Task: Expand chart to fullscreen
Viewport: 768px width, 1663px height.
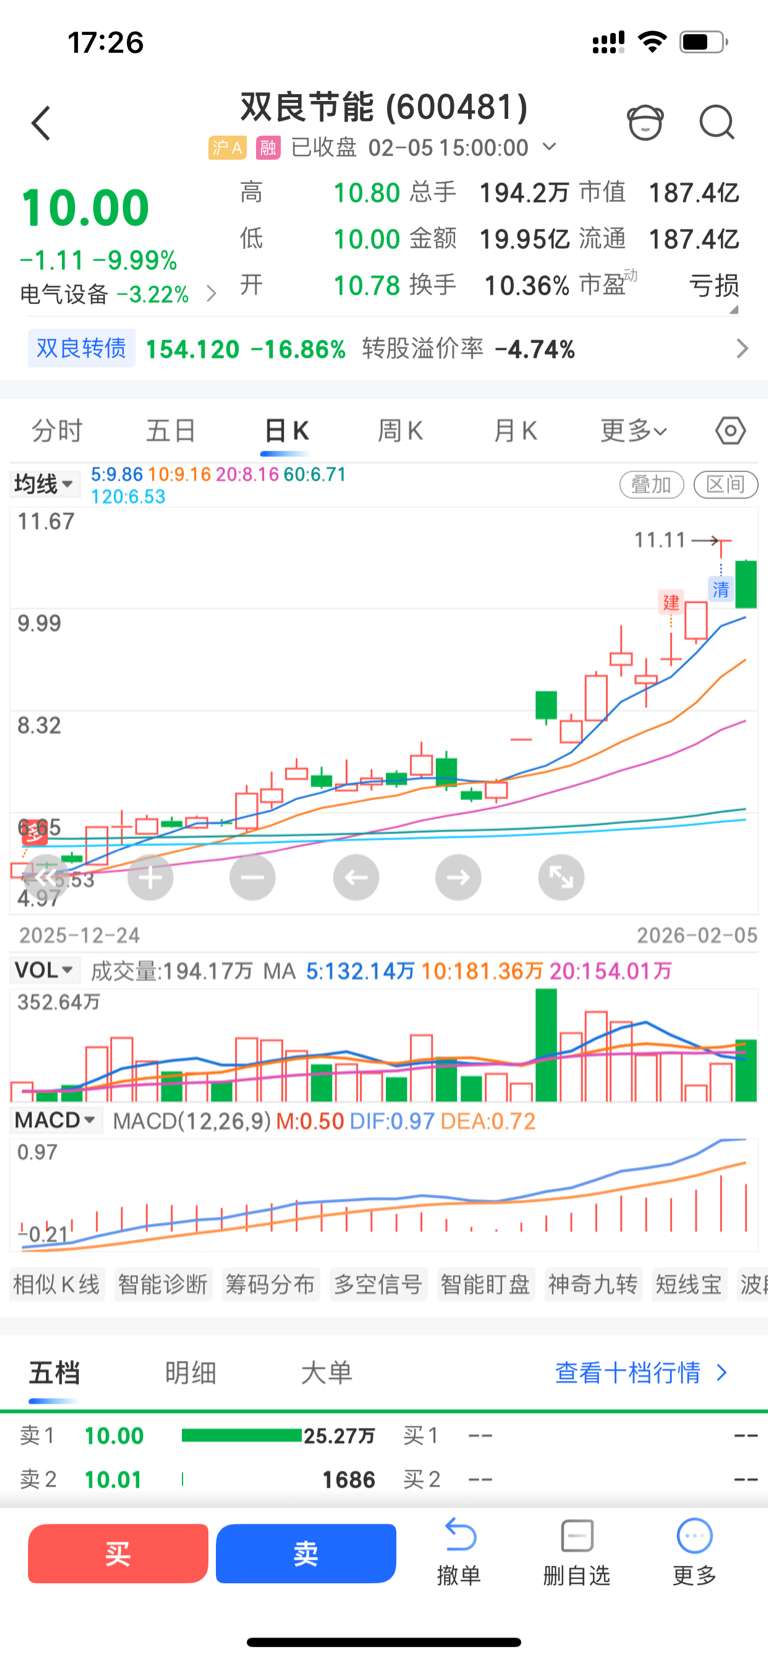Action: click(561, 878)
